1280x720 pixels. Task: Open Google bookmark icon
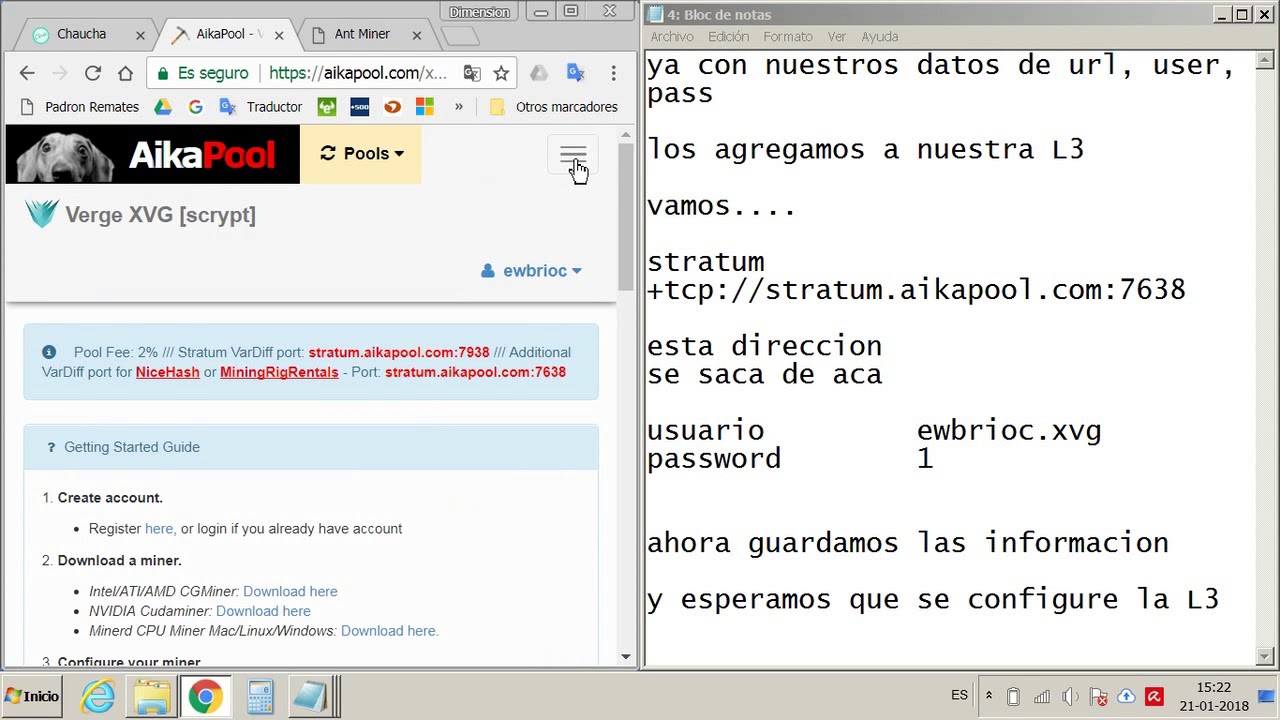click(195, 107)
